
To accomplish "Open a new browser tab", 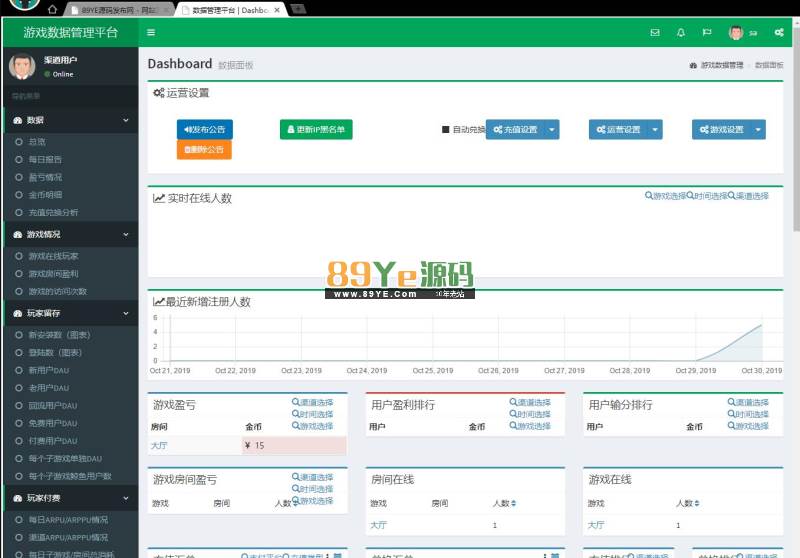I will 298,9.
